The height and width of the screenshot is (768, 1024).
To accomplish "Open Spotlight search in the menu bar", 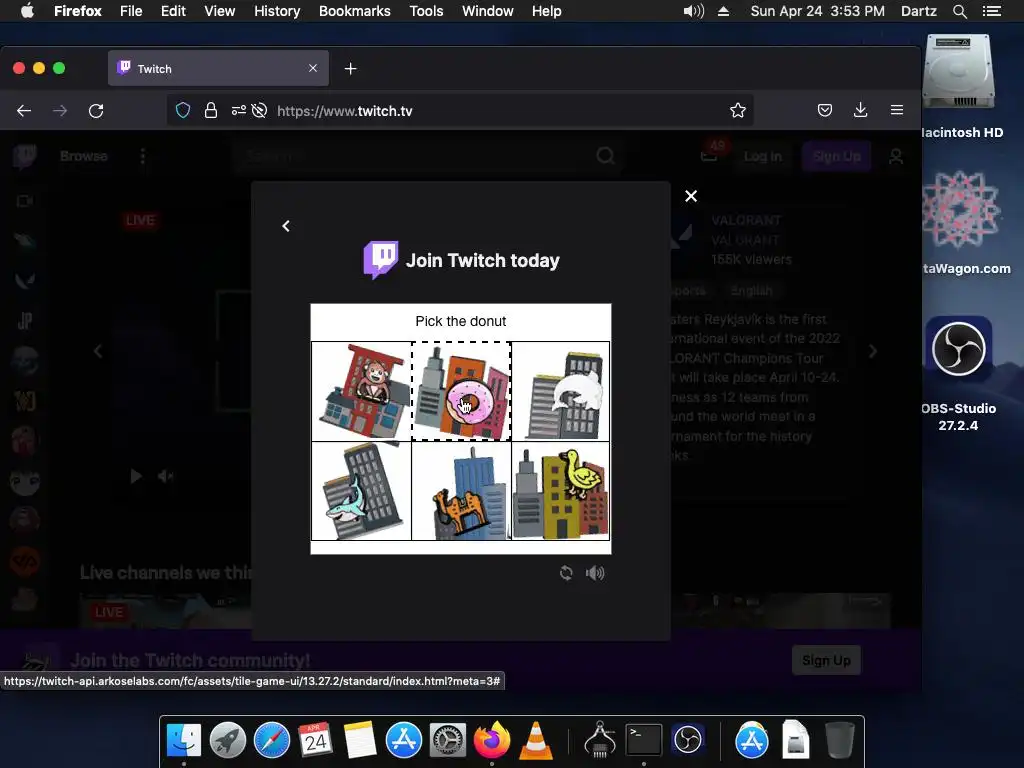I will tap(959, 11).
